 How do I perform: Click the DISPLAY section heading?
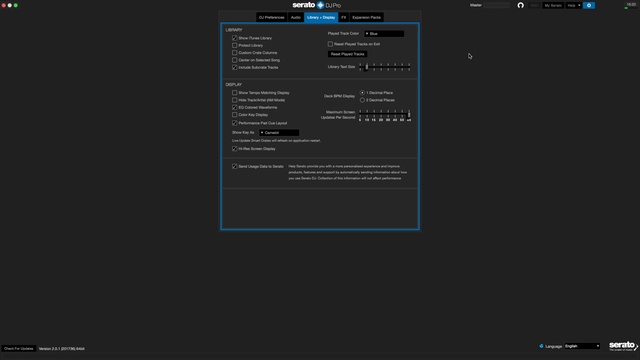(233, 84)
